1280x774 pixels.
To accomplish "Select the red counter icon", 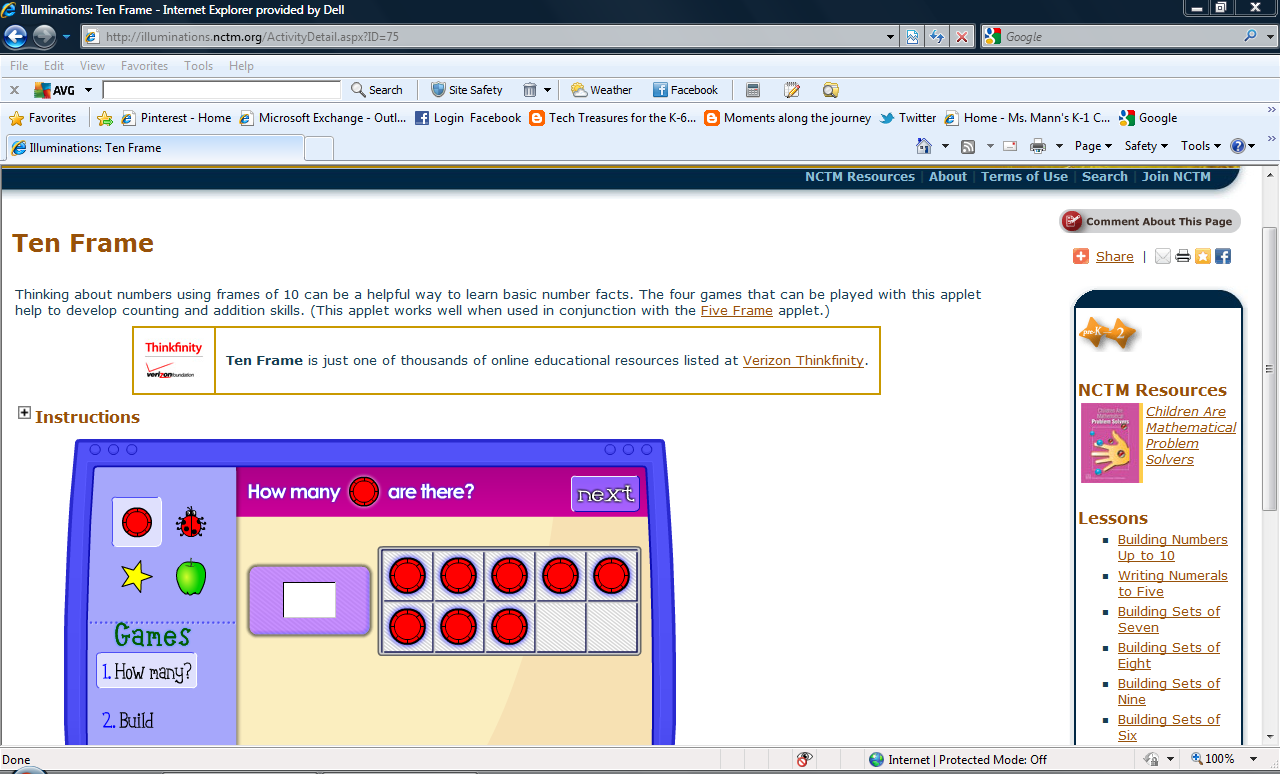I will pyautogui.click(x=136, y=521).
